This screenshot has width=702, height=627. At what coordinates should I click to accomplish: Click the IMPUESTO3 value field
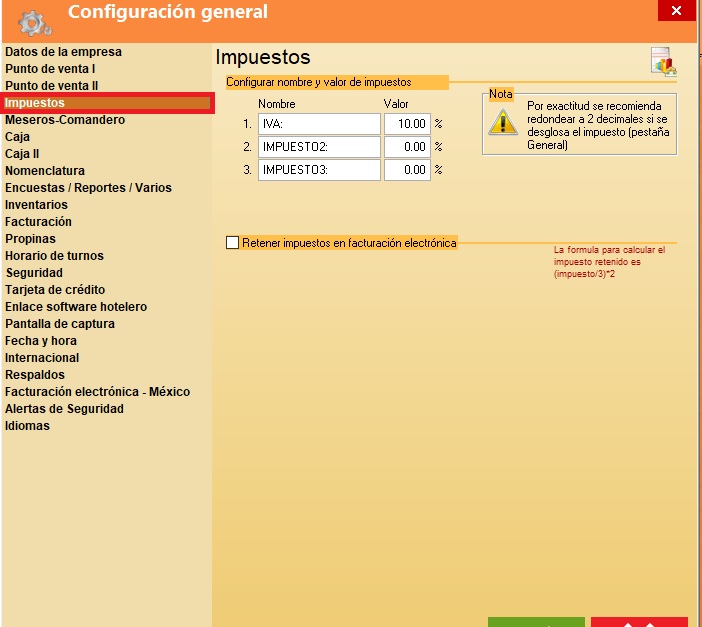407,170
